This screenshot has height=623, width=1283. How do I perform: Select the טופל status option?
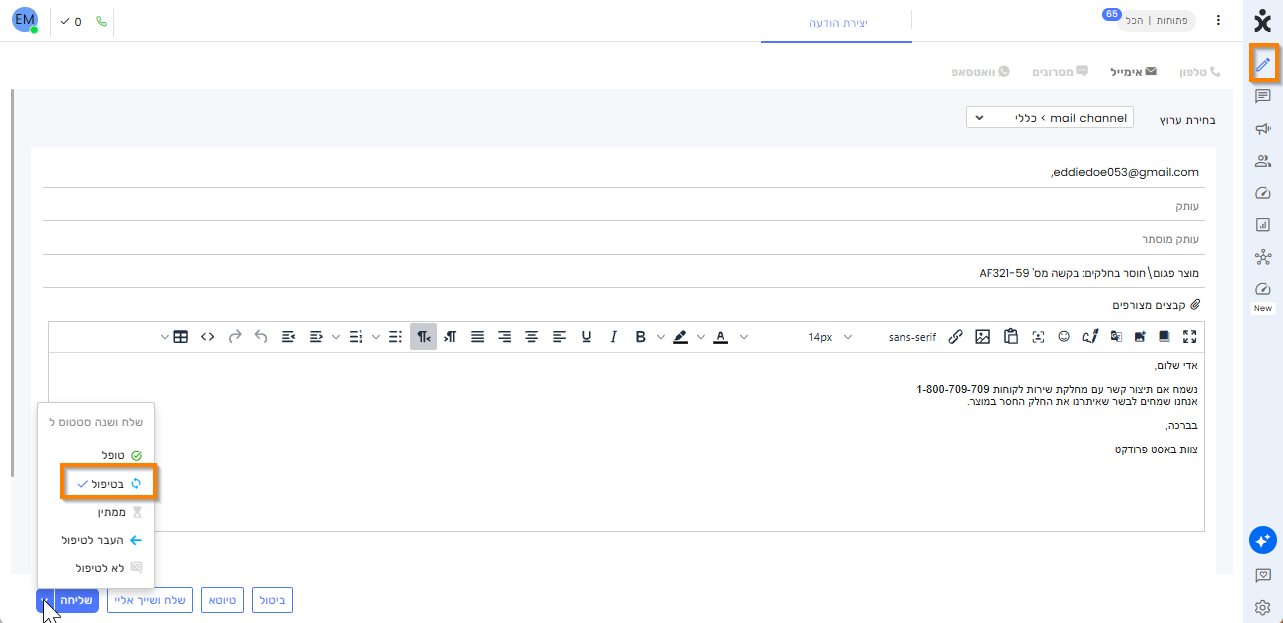(x=121, y=455)
